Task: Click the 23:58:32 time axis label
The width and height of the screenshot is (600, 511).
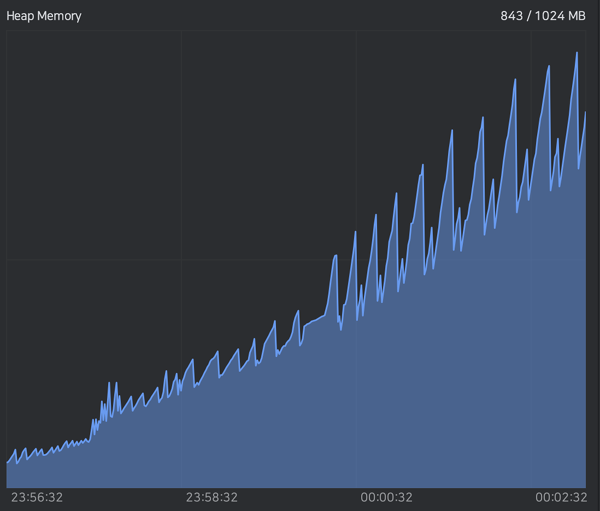Action: [212, 497]
